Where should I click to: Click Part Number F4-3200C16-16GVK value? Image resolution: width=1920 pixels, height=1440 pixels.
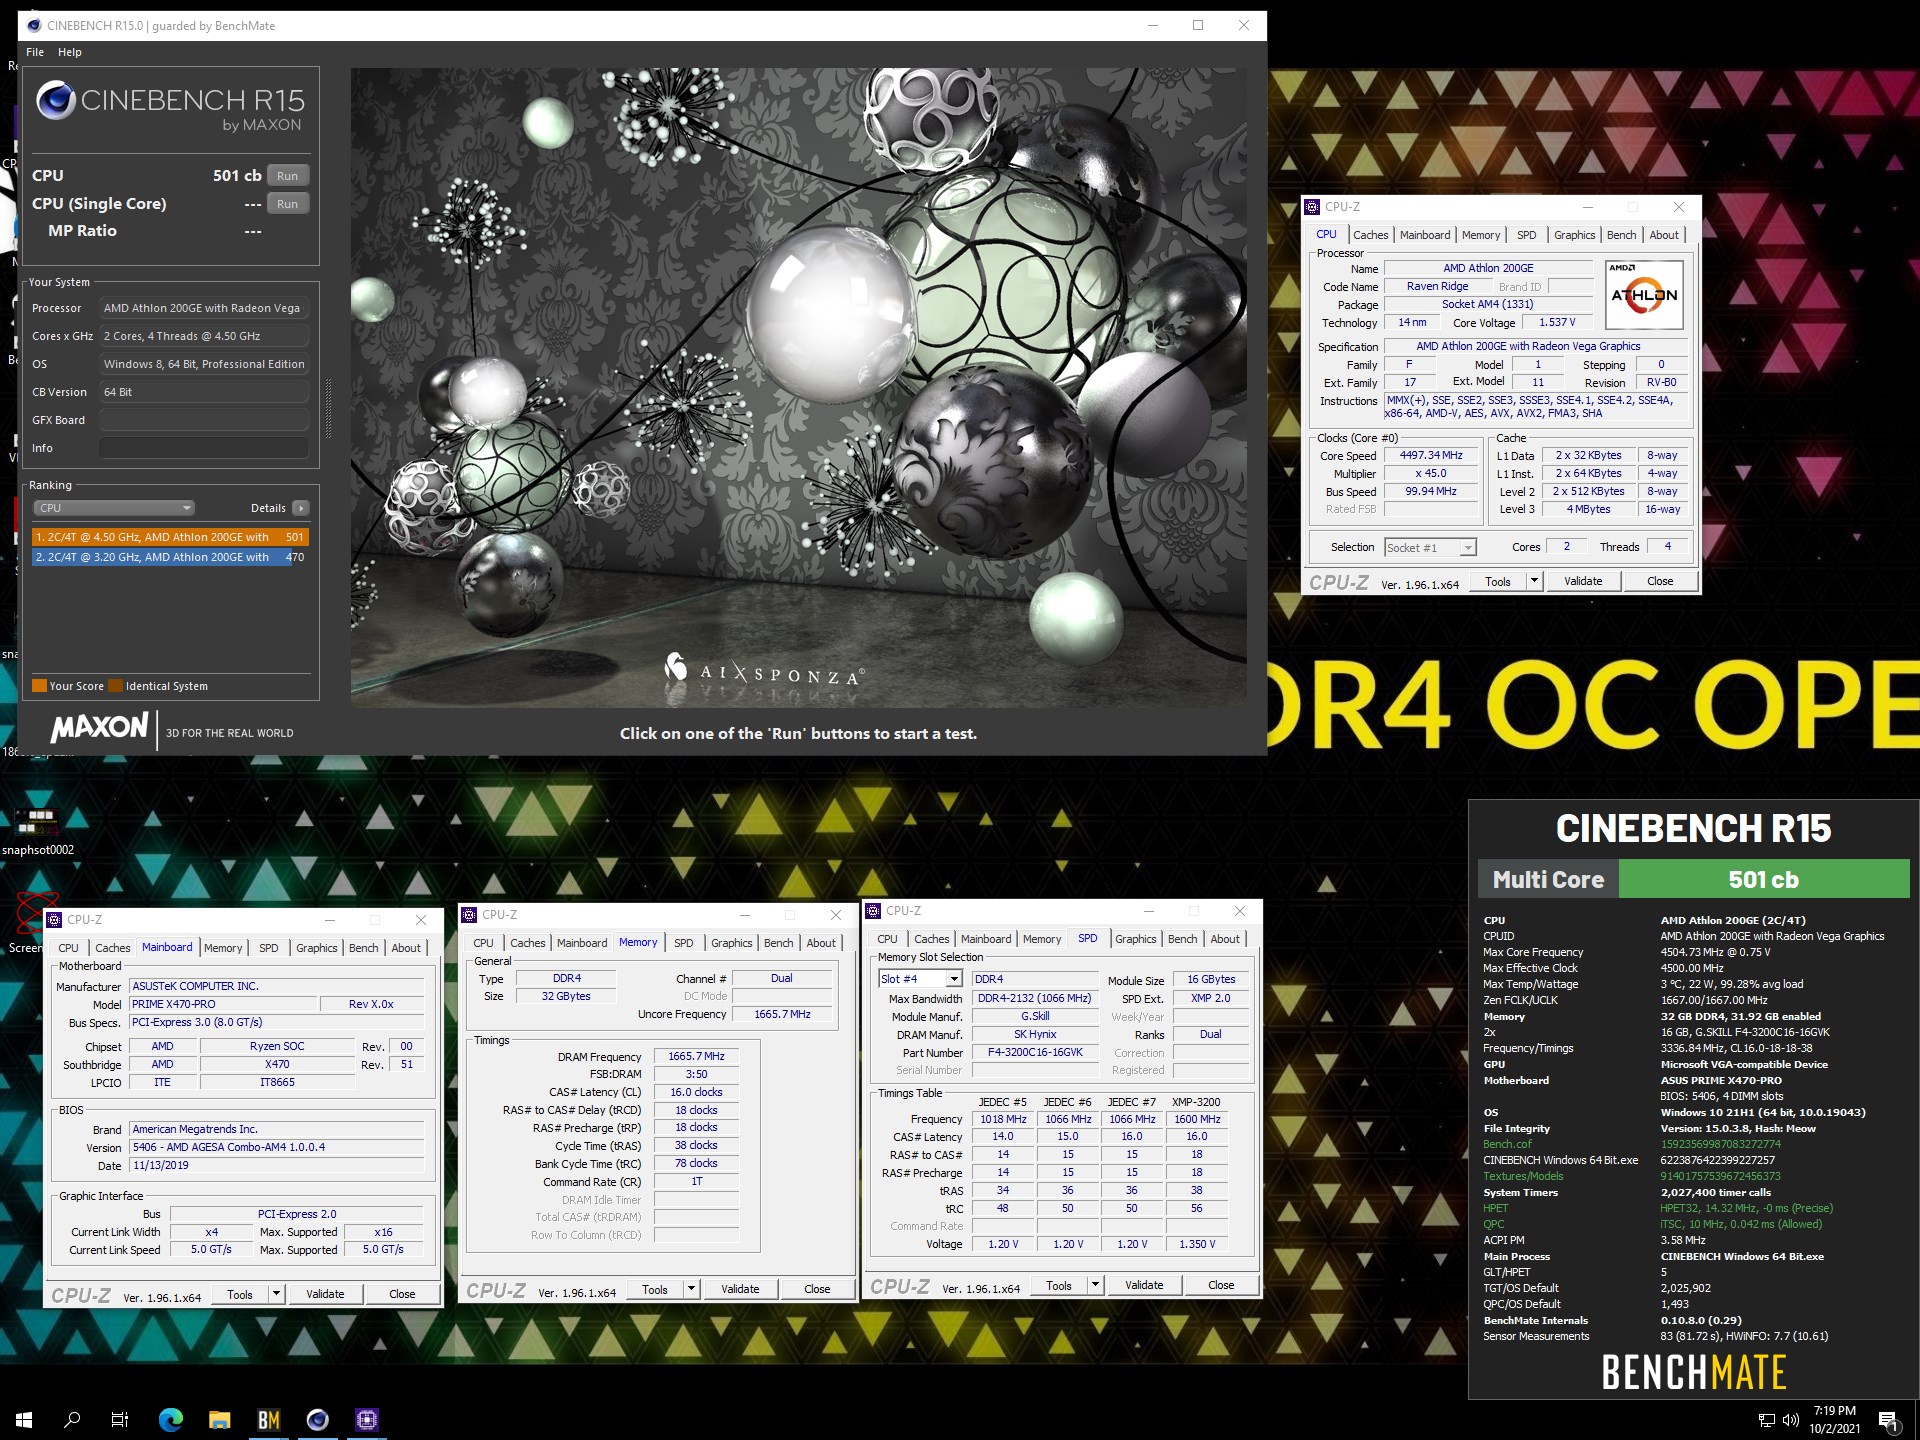pyautogui.click(x=1035, y=1052)
